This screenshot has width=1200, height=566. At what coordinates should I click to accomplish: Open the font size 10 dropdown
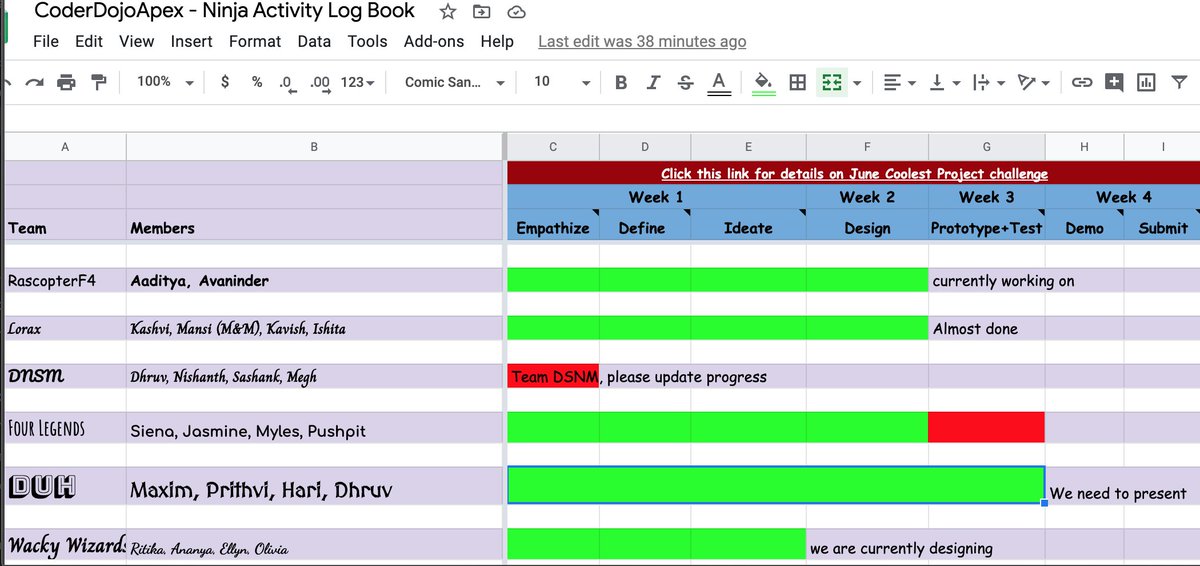coord(561,82)
